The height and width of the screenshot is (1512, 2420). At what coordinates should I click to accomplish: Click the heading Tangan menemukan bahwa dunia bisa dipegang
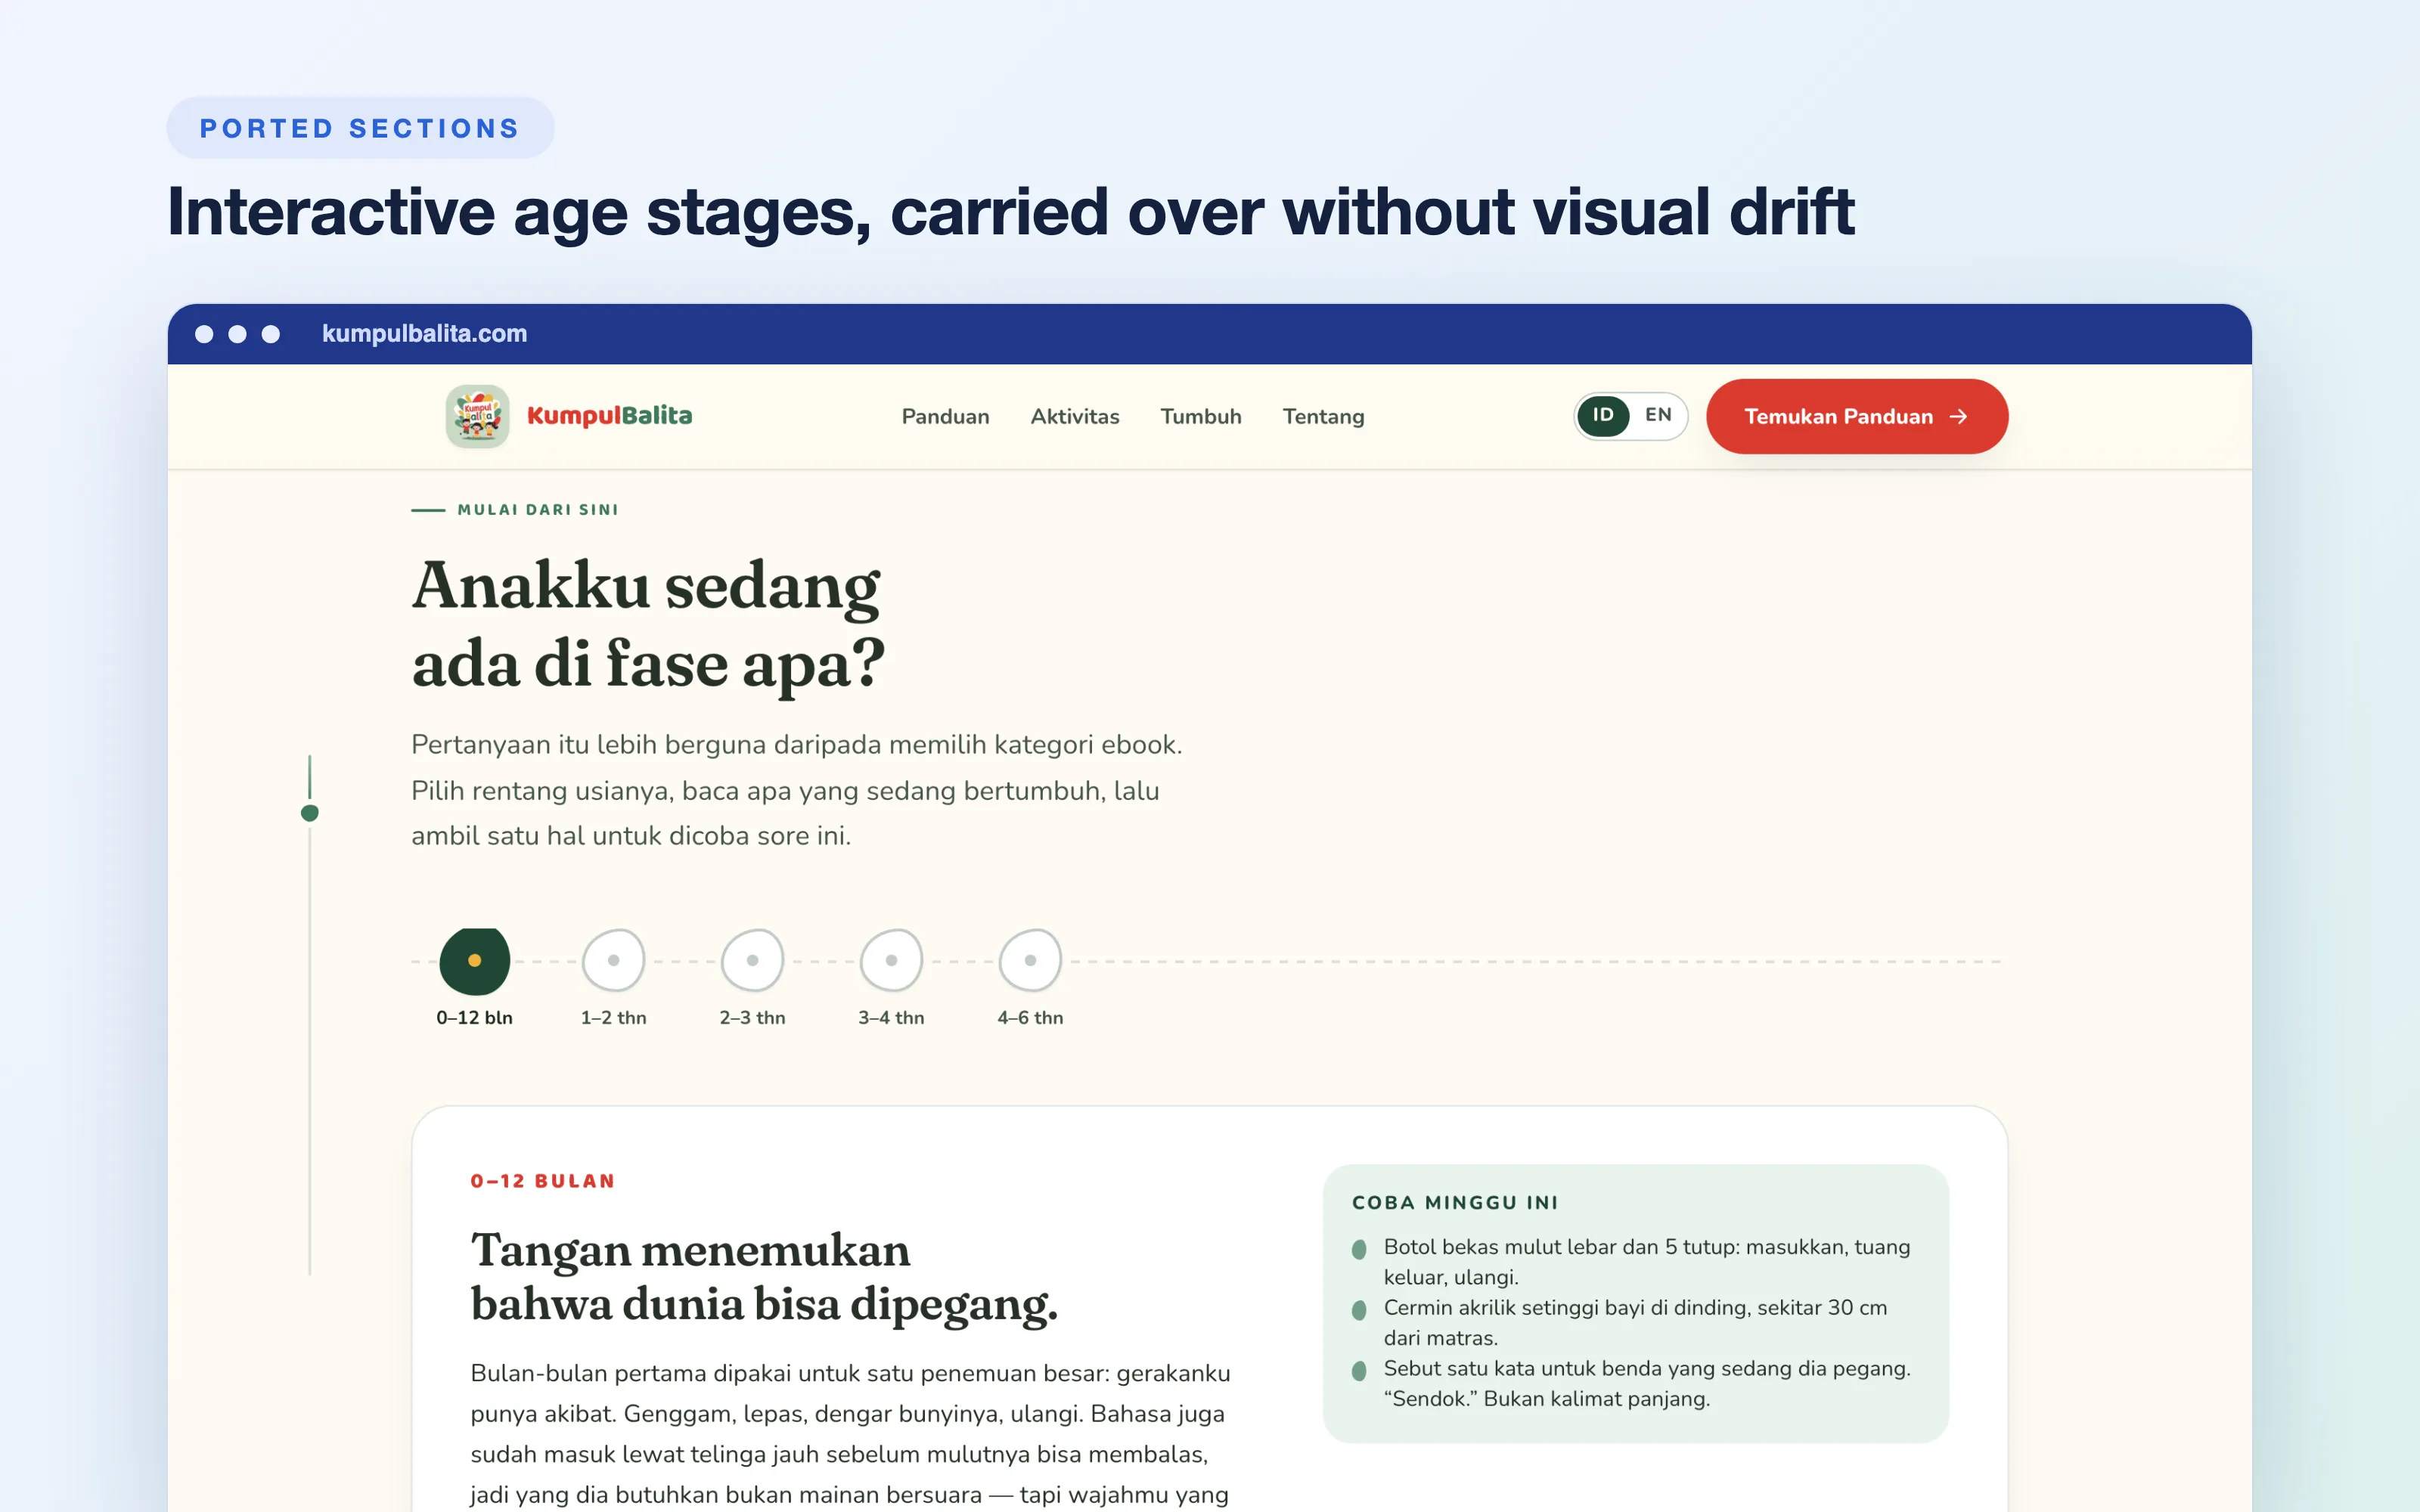pos(764,1277)
